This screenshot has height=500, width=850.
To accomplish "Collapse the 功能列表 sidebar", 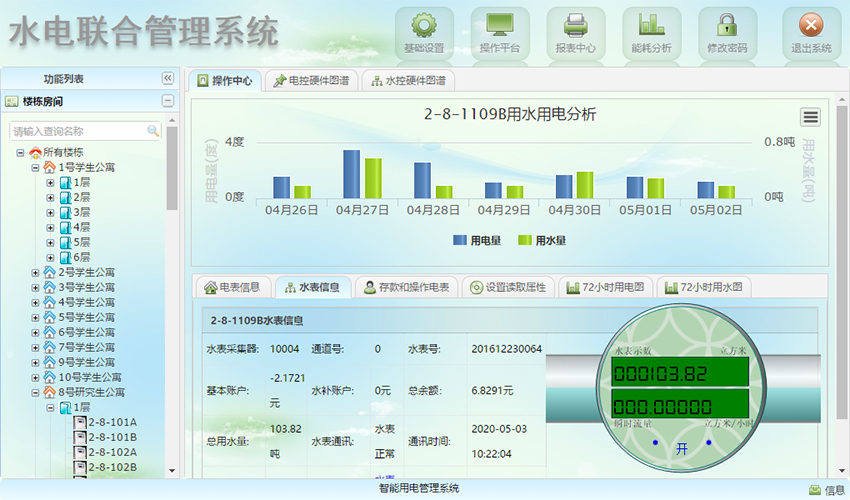I will point(167,79).
